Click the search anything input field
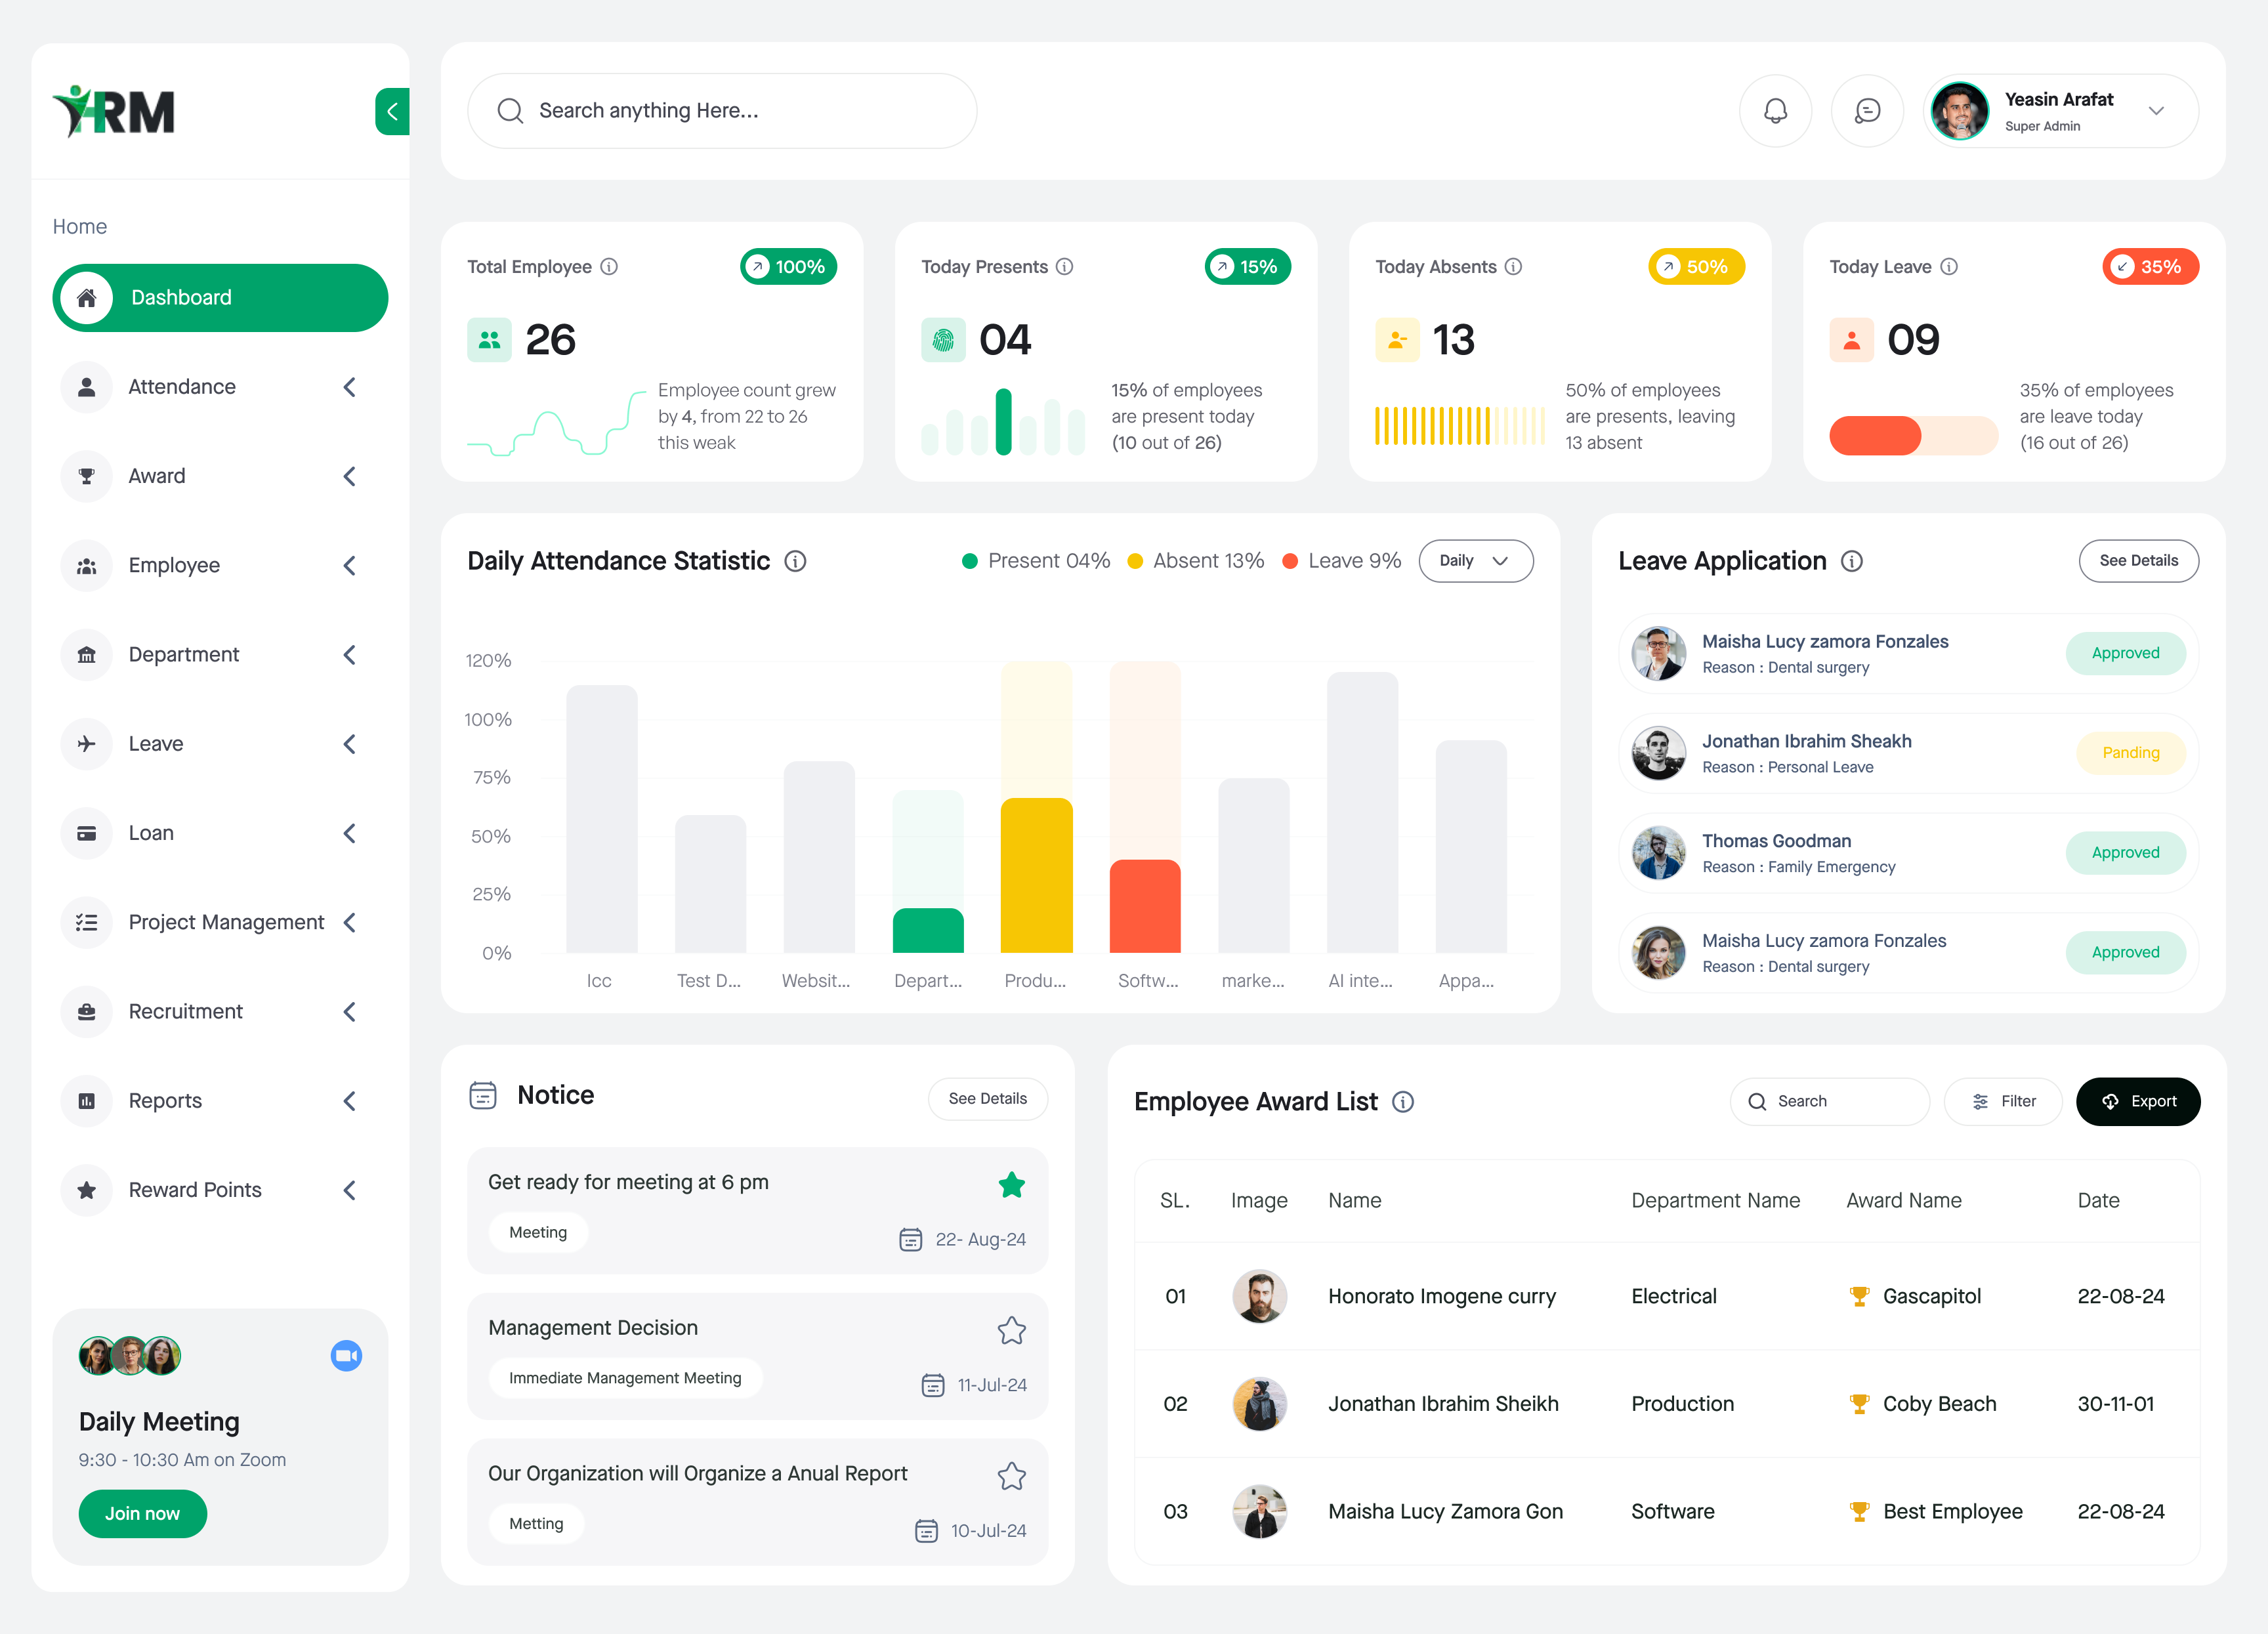This screenshot has height=1634, width=2268. coord(722,111)
